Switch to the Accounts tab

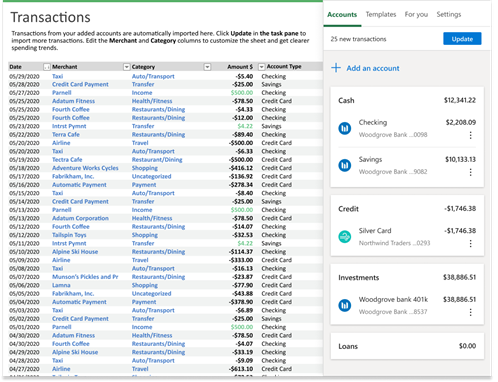(342, 15)
